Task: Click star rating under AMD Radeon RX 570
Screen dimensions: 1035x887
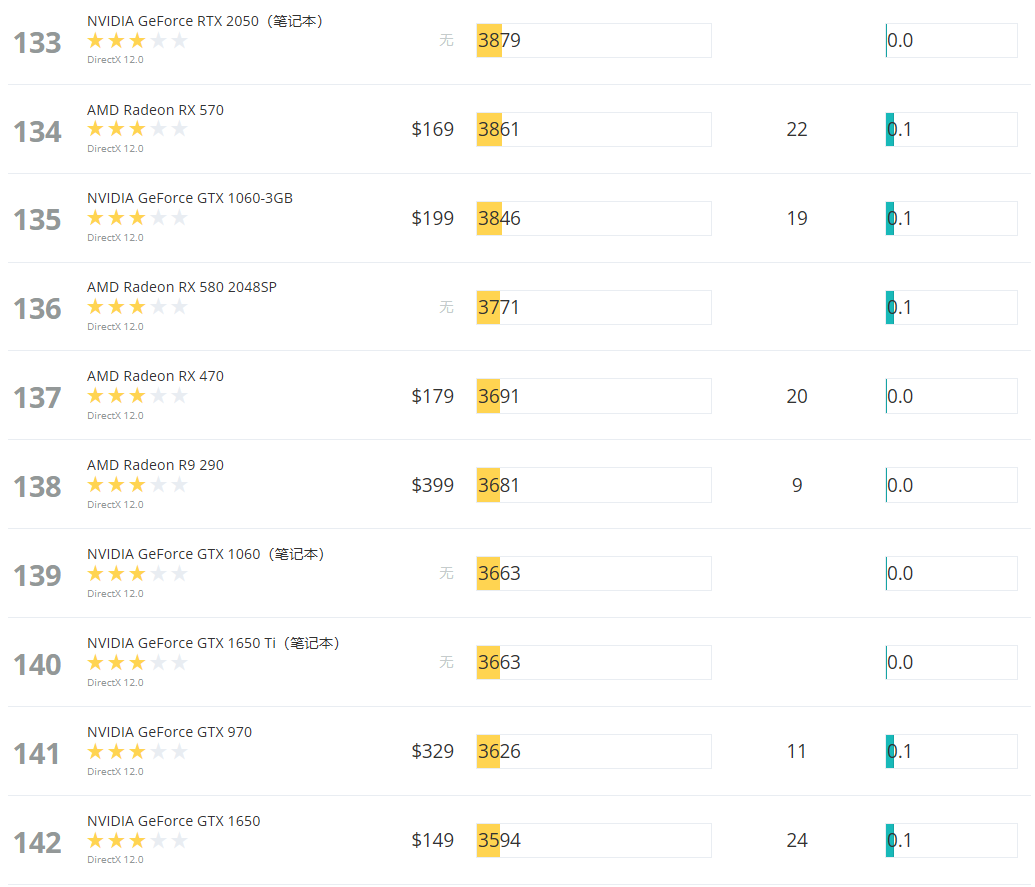Action: [137, 129]
